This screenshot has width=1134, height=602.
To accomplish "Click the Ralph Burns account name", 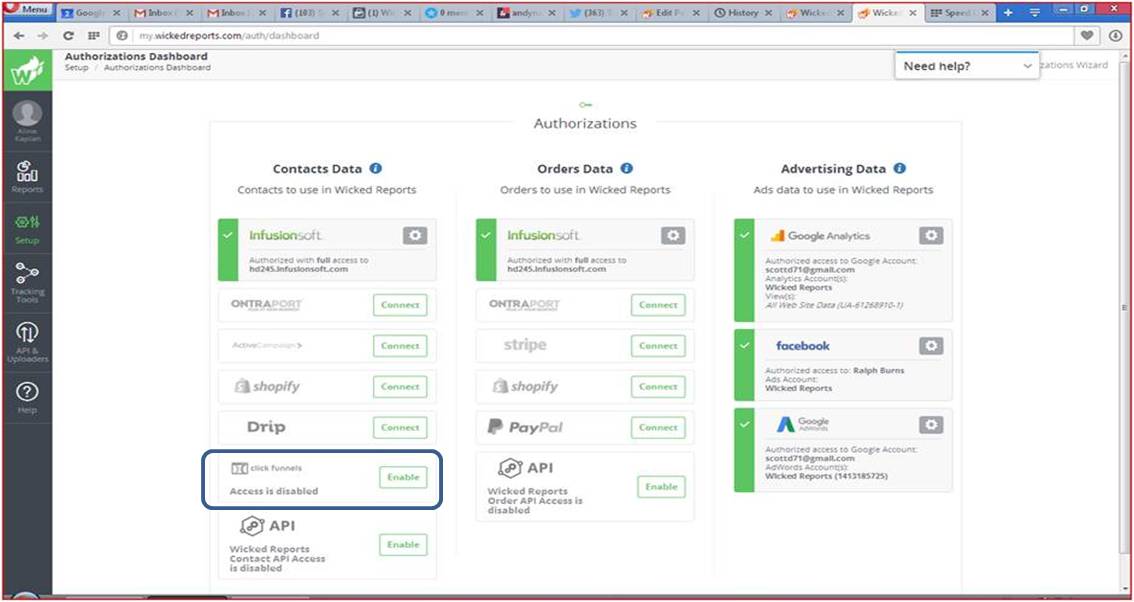I will [879, 370].
